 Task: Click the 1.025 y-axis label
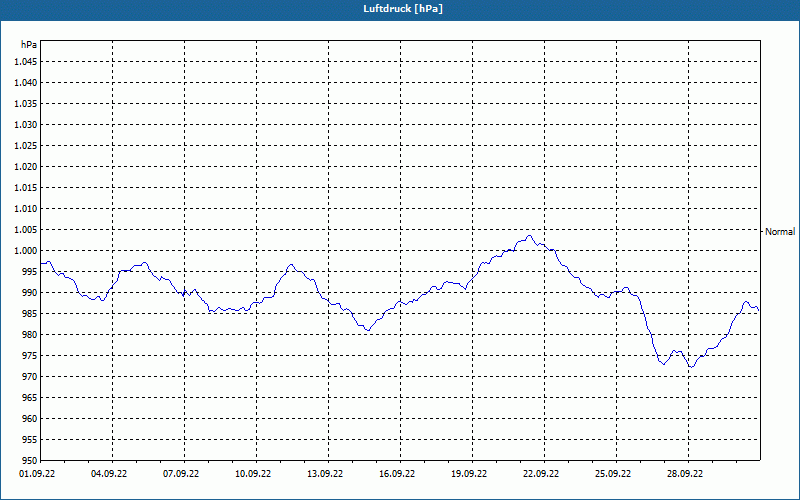tap(25, 145)
